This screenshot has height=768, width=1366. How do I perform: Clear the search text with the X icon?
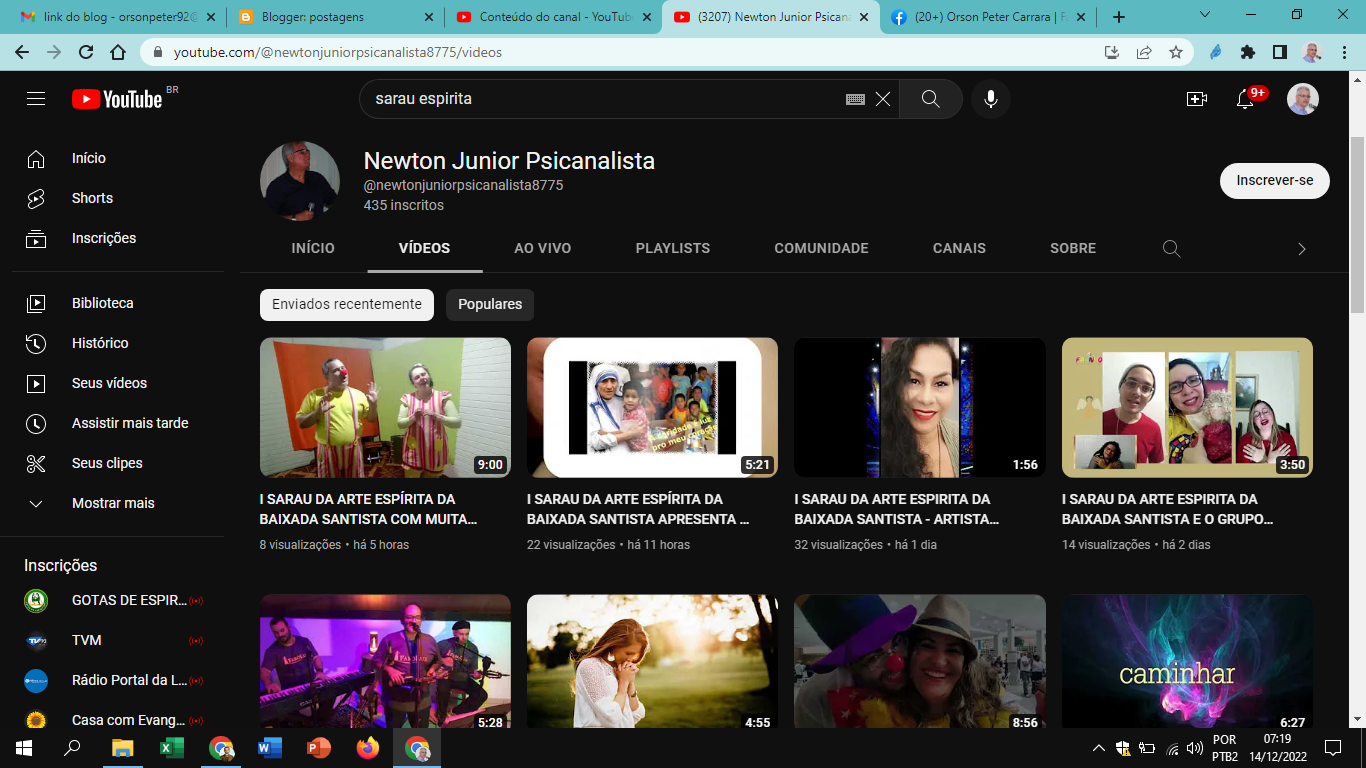[883, 99]
